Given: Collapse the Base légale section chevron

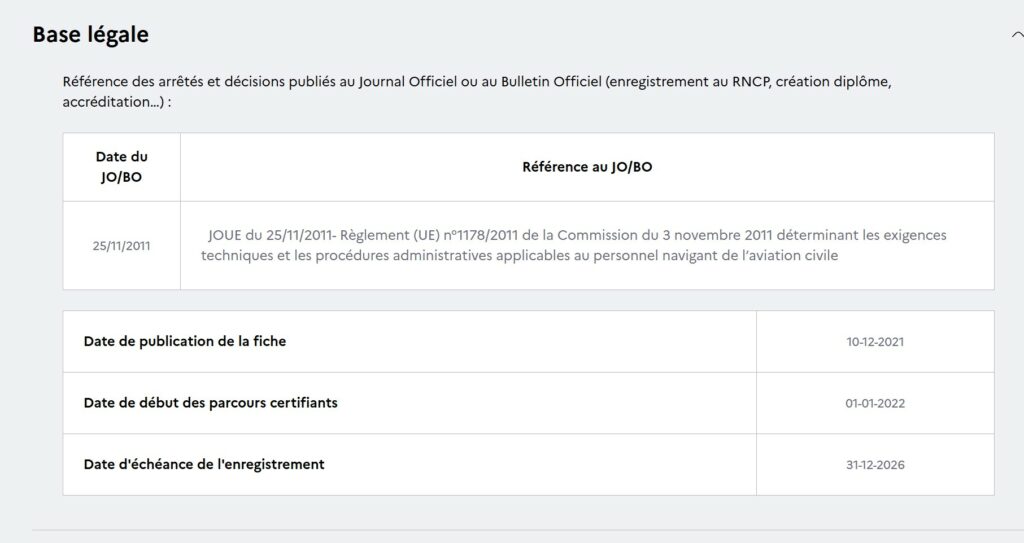Looking at the screenshot, I should click(1017, 34).
